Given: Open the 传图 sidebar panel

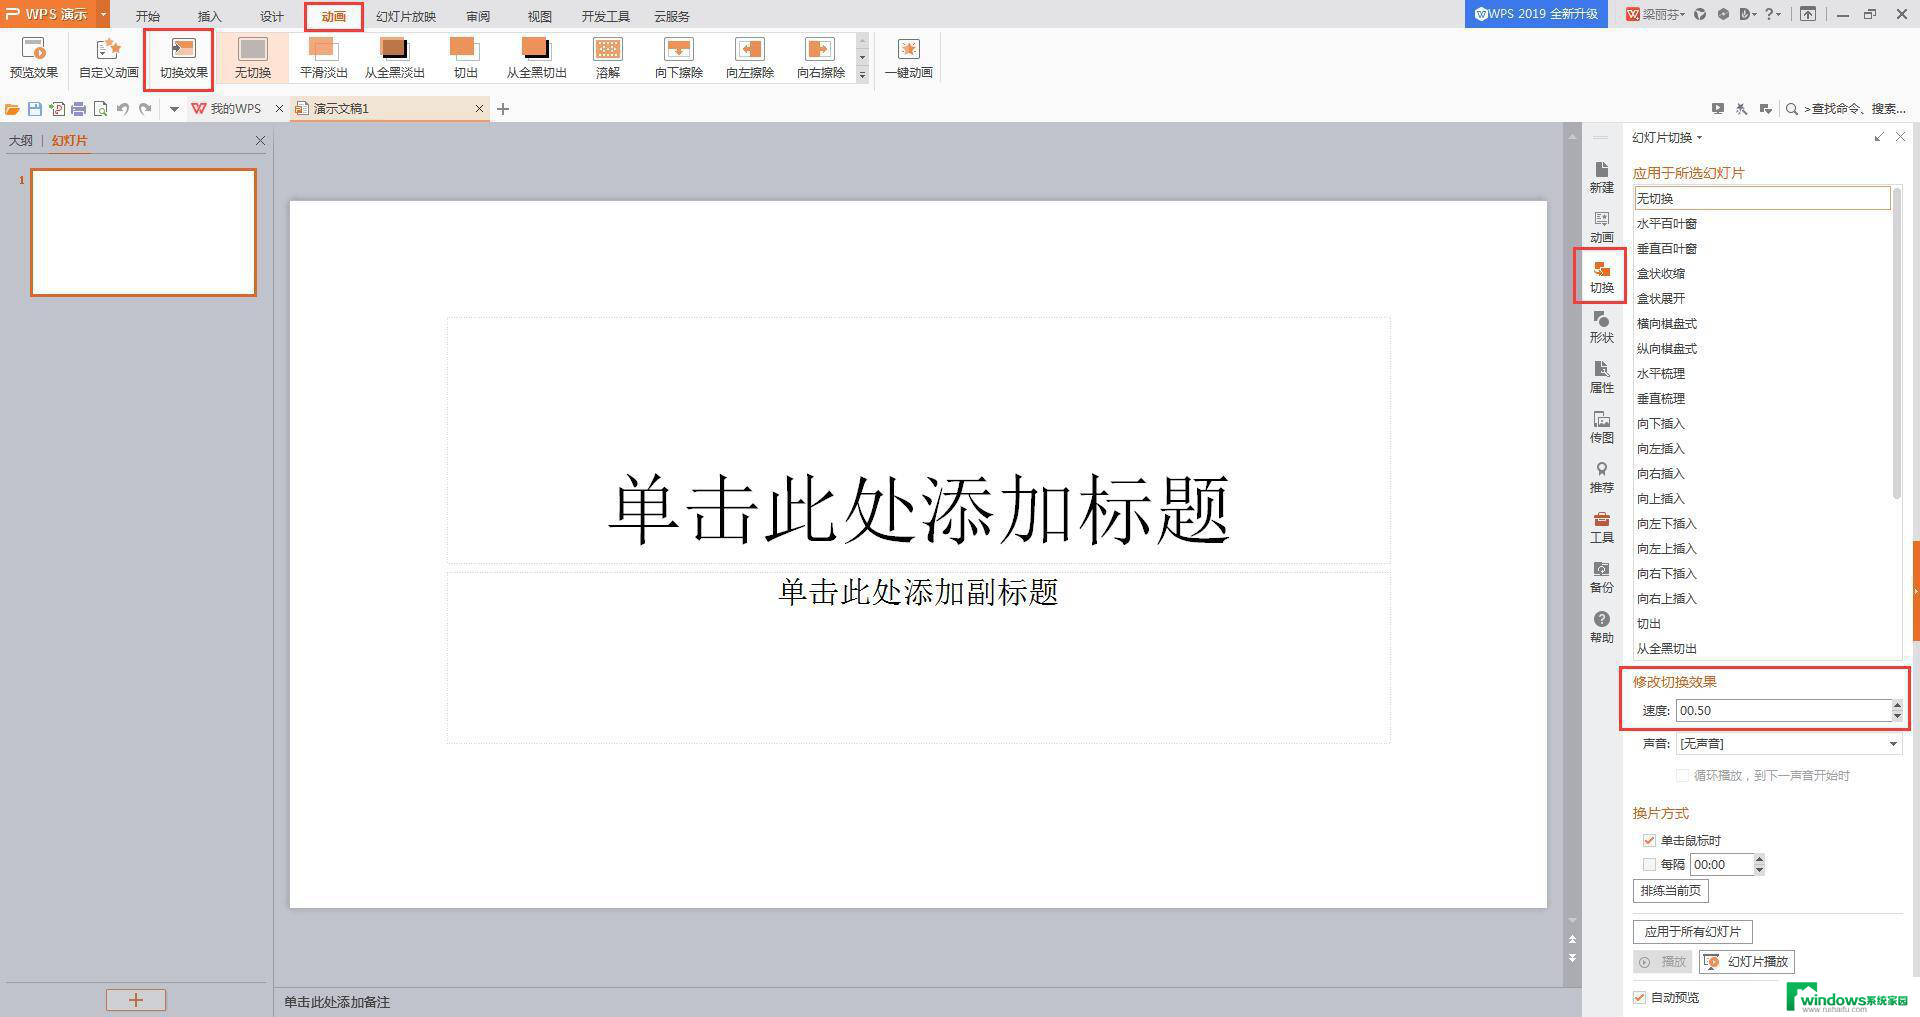Looking at the screenshot, I should pyautogui.click(x=1601, y=427).
